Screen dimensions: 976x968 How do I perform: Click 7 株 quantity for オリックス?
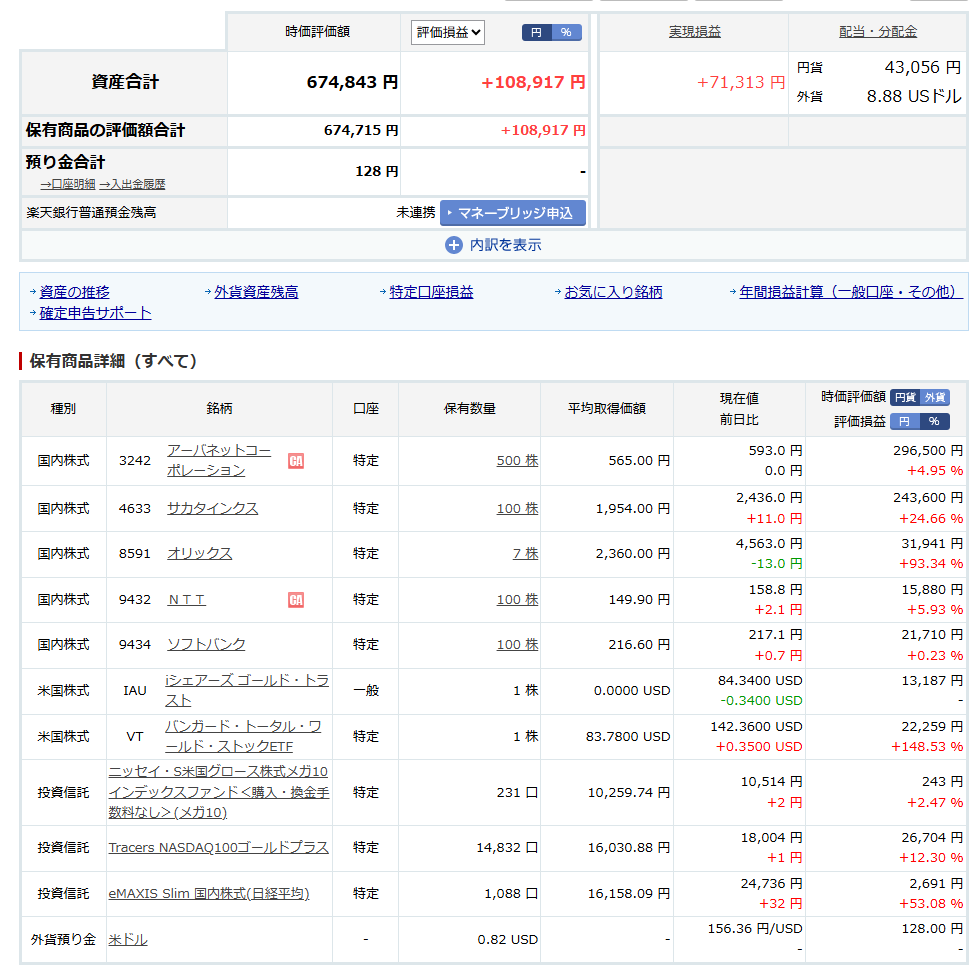[525, 553]
